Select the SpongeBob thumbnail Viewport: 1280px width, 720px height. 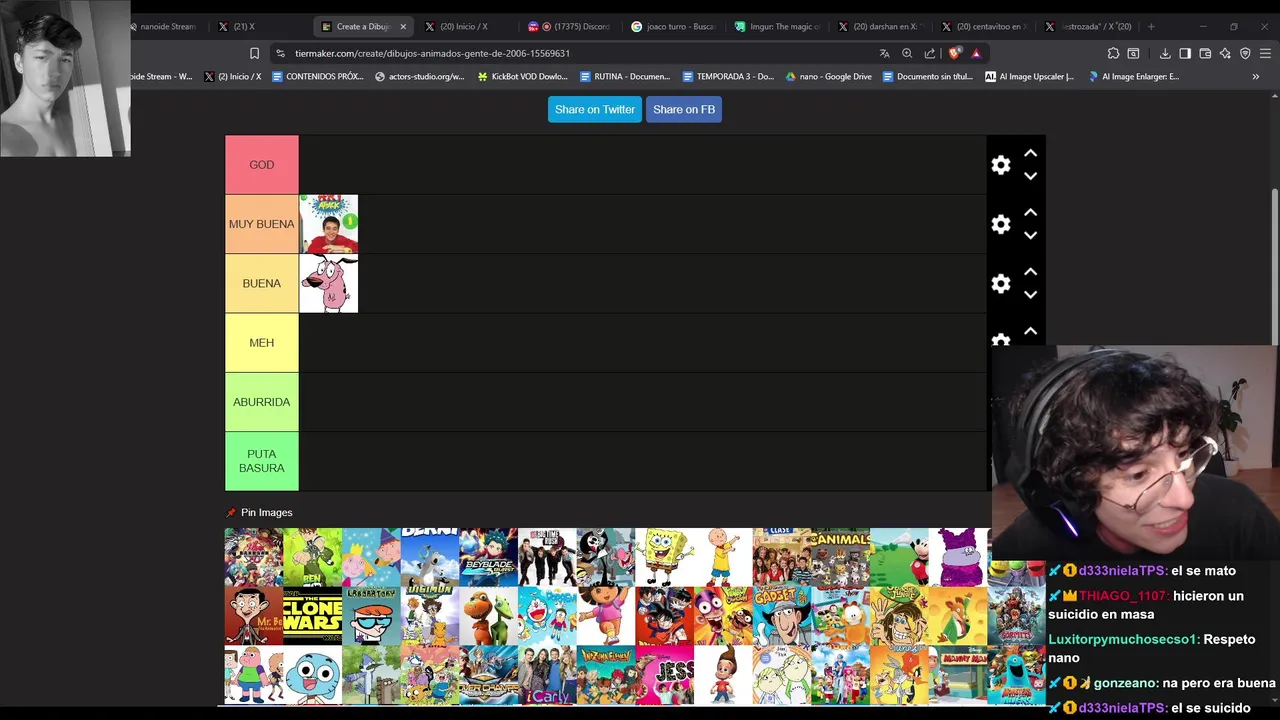click(665, 557)
